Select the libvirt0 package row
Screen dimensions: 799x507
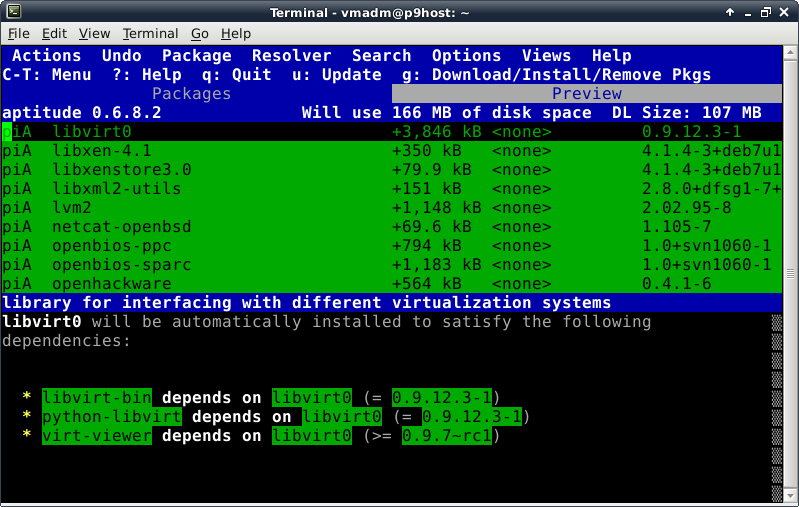pyautogui.click(x=92, y=131)
